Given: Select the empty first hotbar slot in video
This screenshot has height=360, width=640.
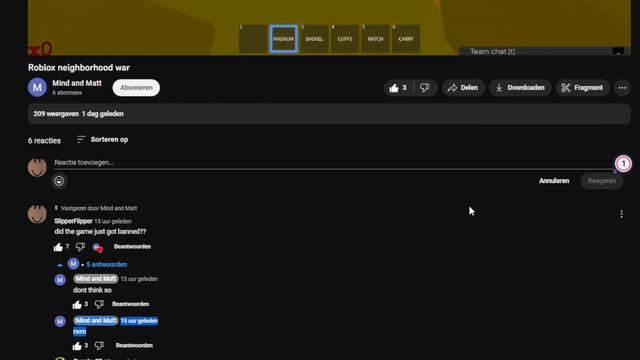Looking at the screenshot, I should coord(253,39).
